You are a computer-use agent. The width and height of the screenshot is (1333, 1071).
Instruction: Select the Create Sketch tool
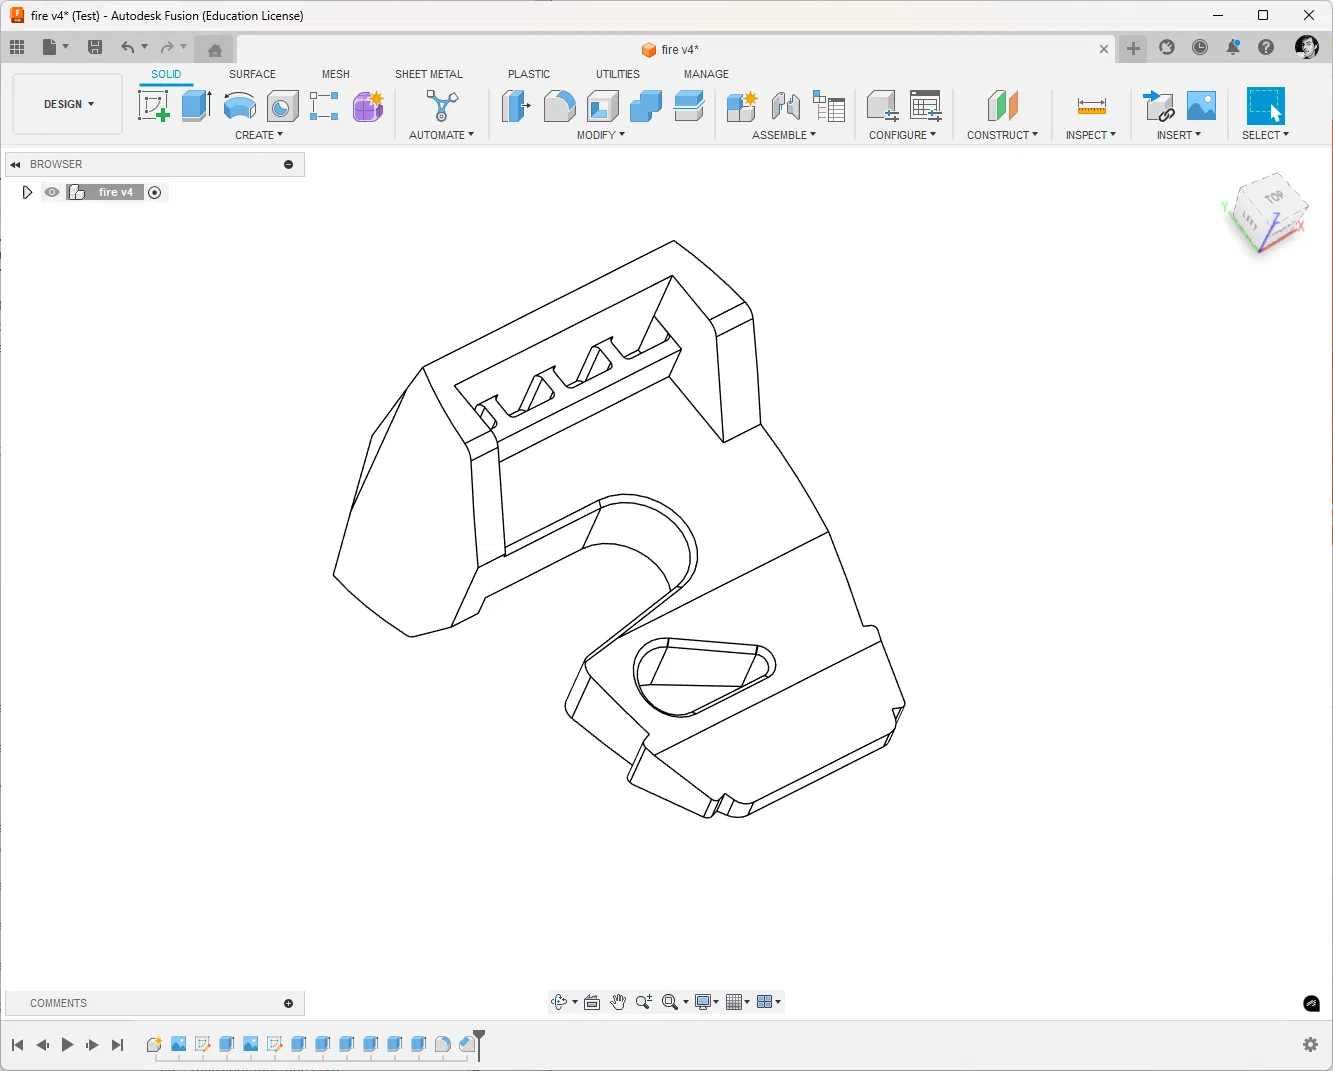pyautogui.click(x=153, y=105)
